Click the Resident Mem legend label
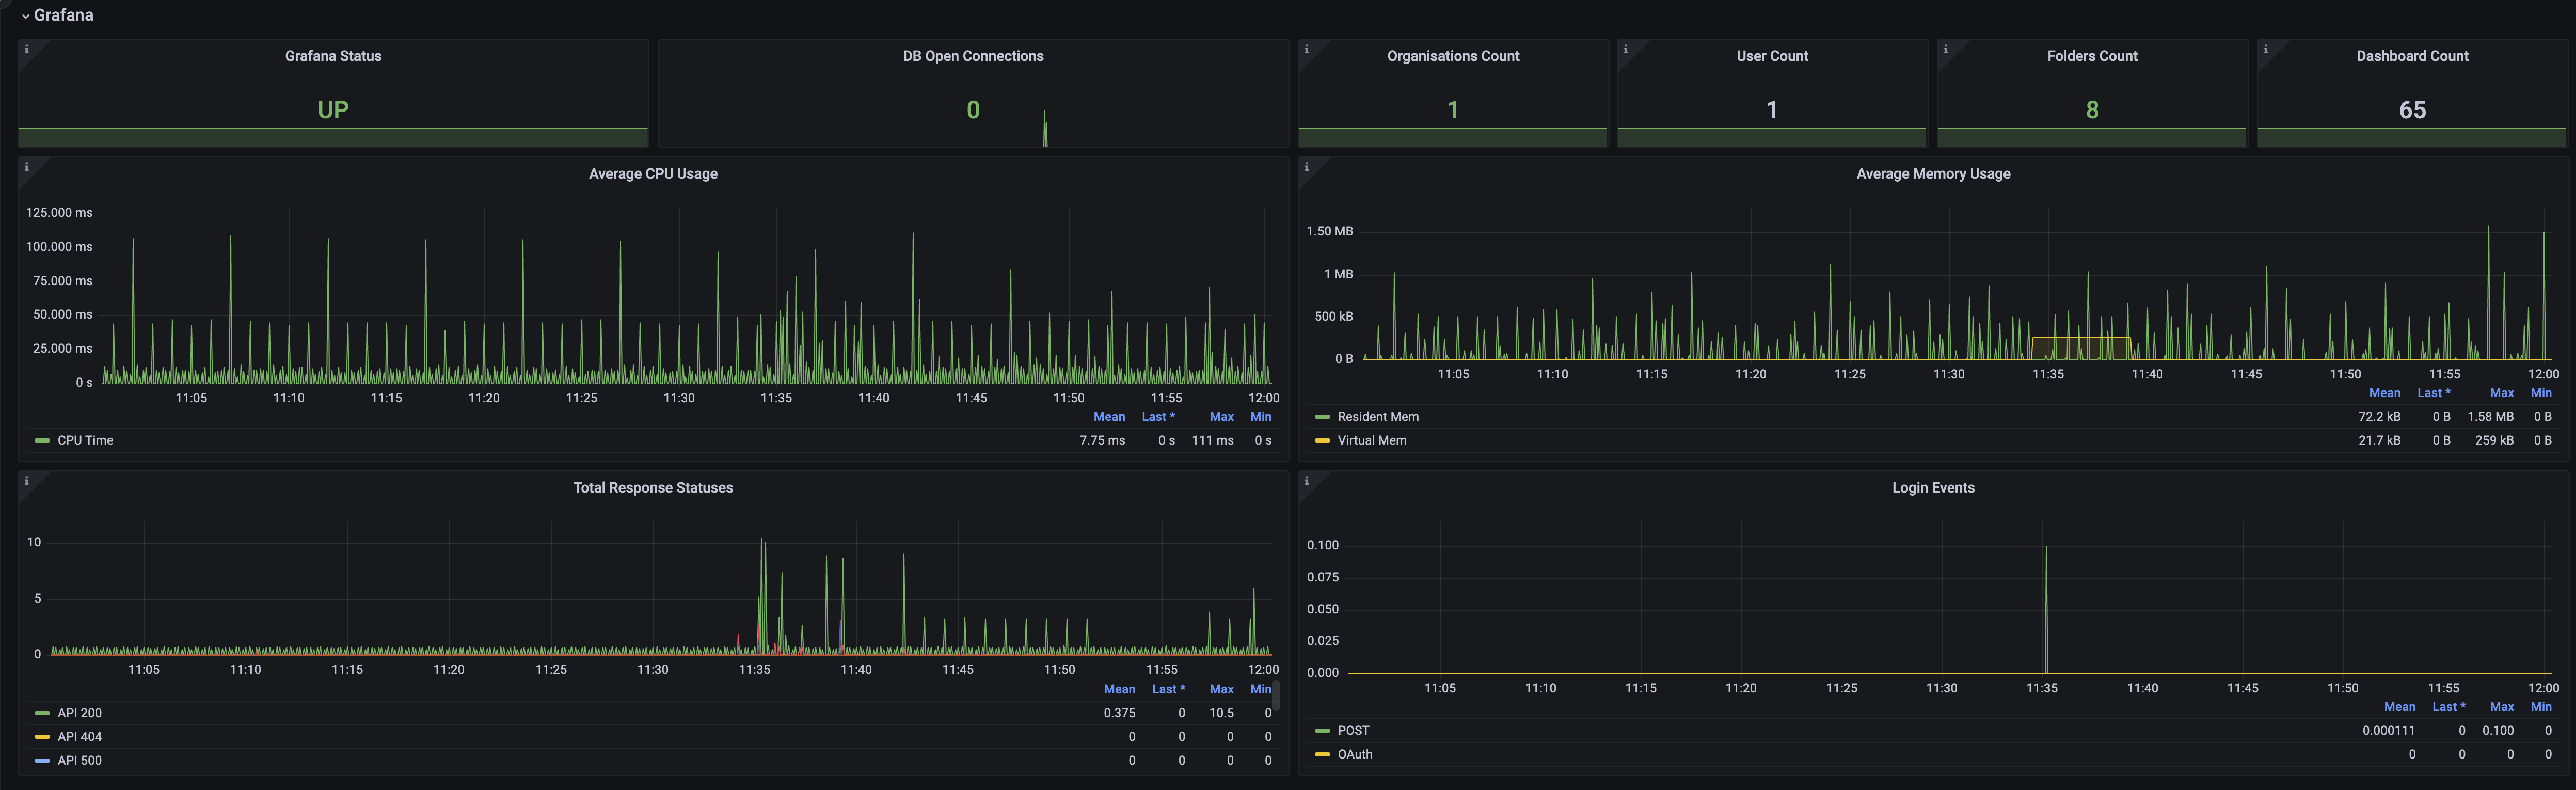 point(1377,417)
